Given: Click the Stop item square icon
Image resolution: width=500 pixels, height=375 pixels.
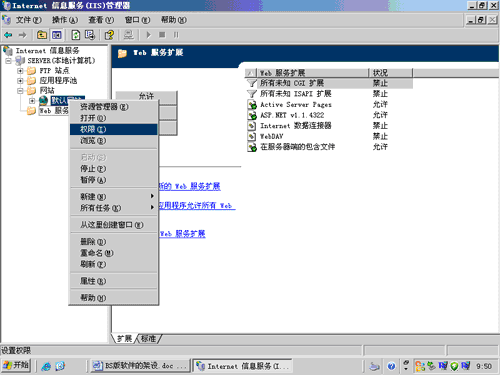Looking at the screenshot, I should (x=162, y=35).
